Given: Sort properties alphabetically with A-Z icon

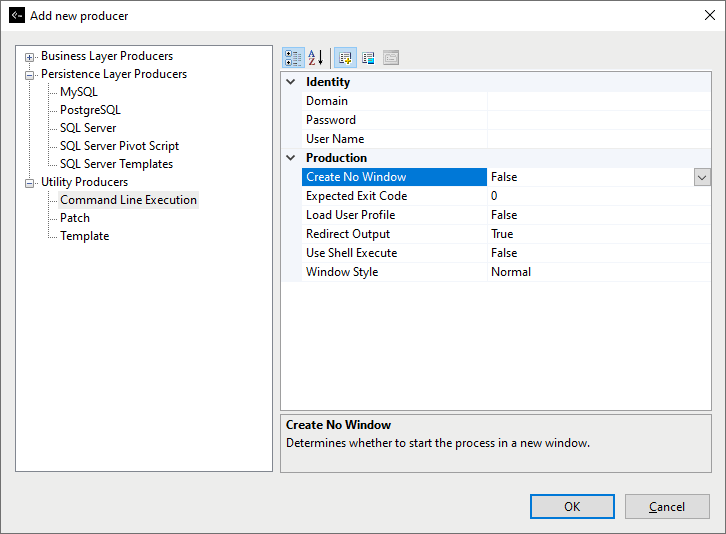Looking at the screenshot, I should [x=315, y=58].
